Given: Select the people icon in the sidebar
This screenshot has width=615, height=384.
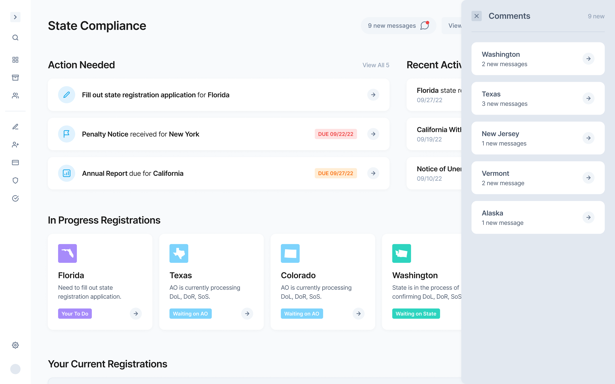Looking at the screenshot, I should 15,95.
